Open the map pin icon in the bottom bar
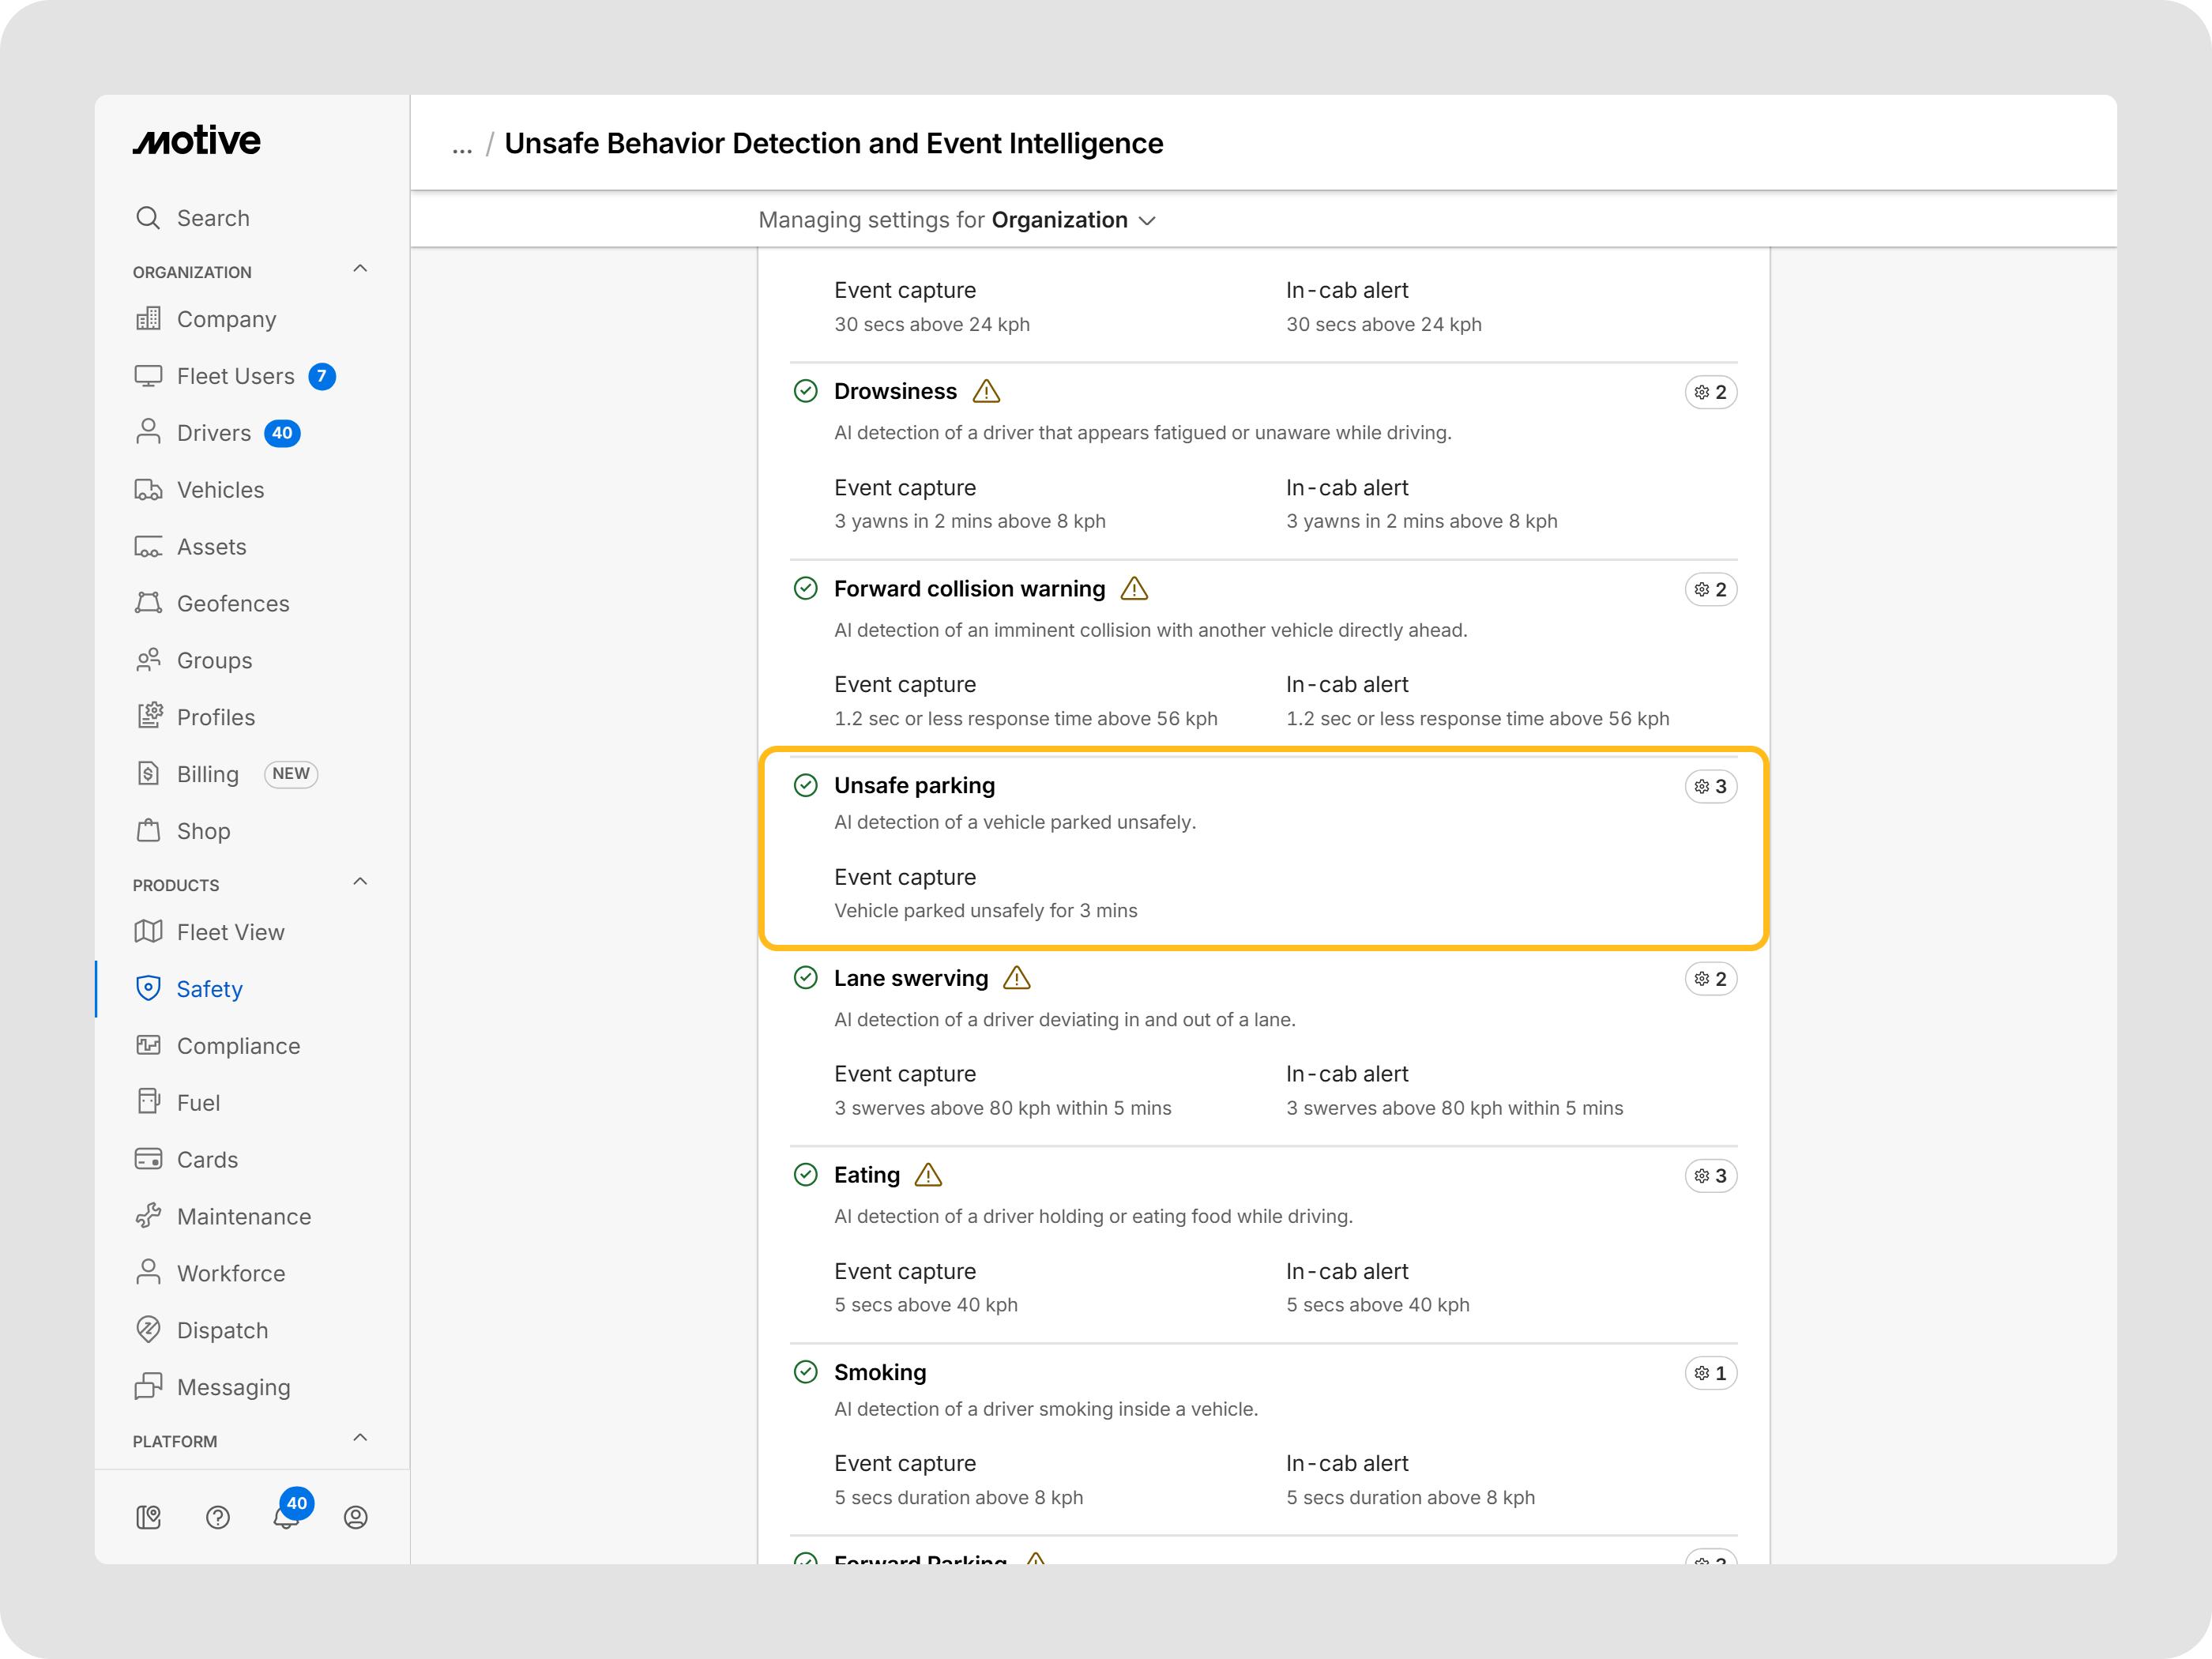 [148, 1517]
